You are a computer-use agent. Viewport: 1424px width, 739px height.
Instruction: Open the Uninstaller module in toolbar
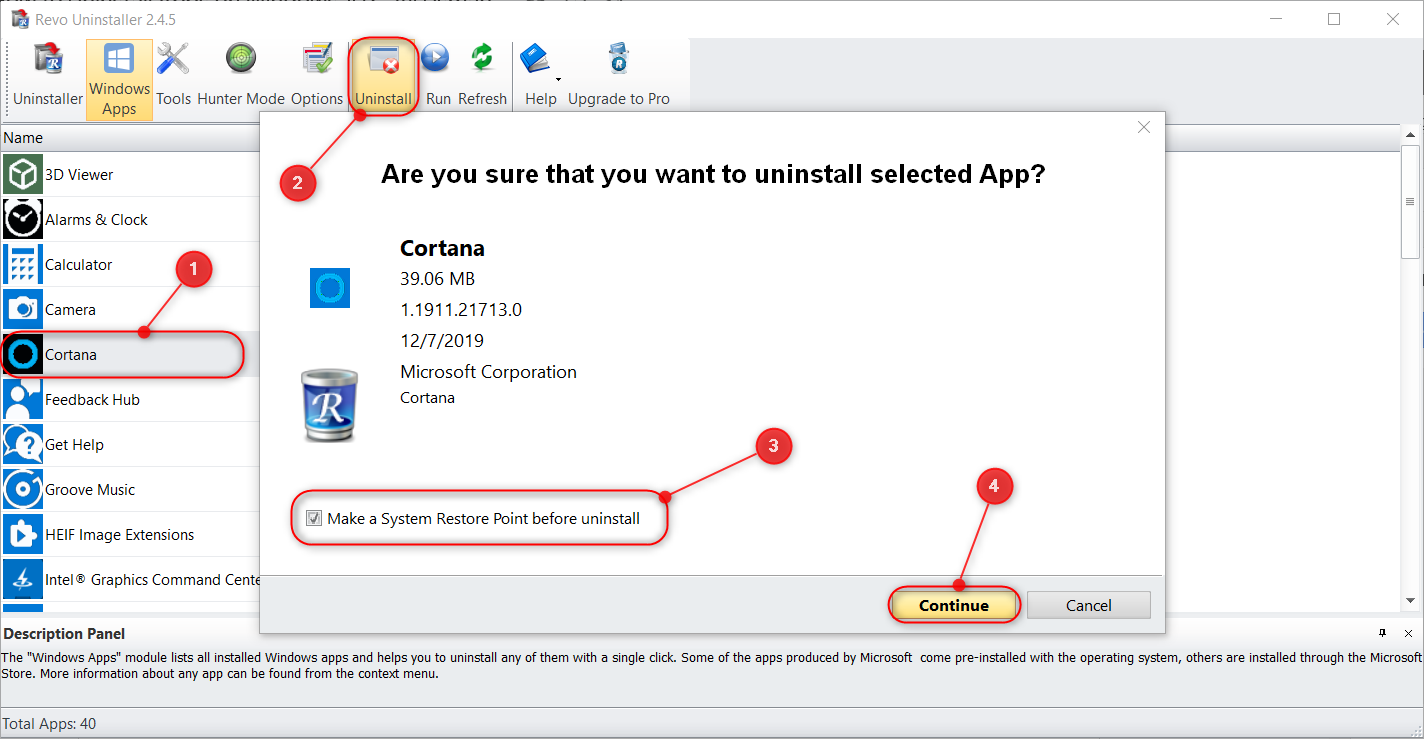point(48,75)
